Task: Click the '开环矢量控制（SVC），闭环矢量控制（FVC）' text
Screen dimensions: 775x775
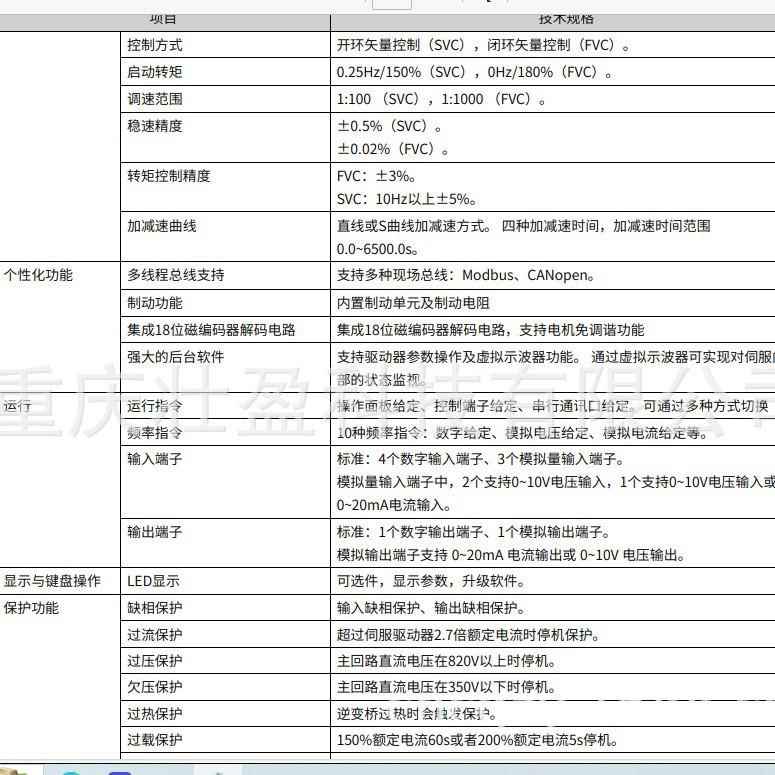Action: (x=483, y=45)
